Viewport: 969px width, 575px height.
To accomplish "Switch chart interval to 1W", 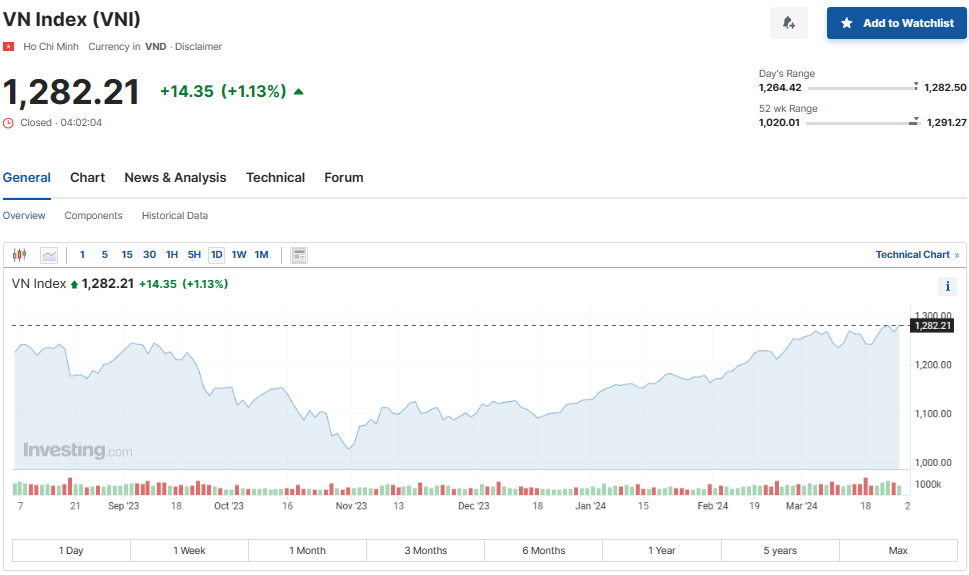I will [239, 255].
